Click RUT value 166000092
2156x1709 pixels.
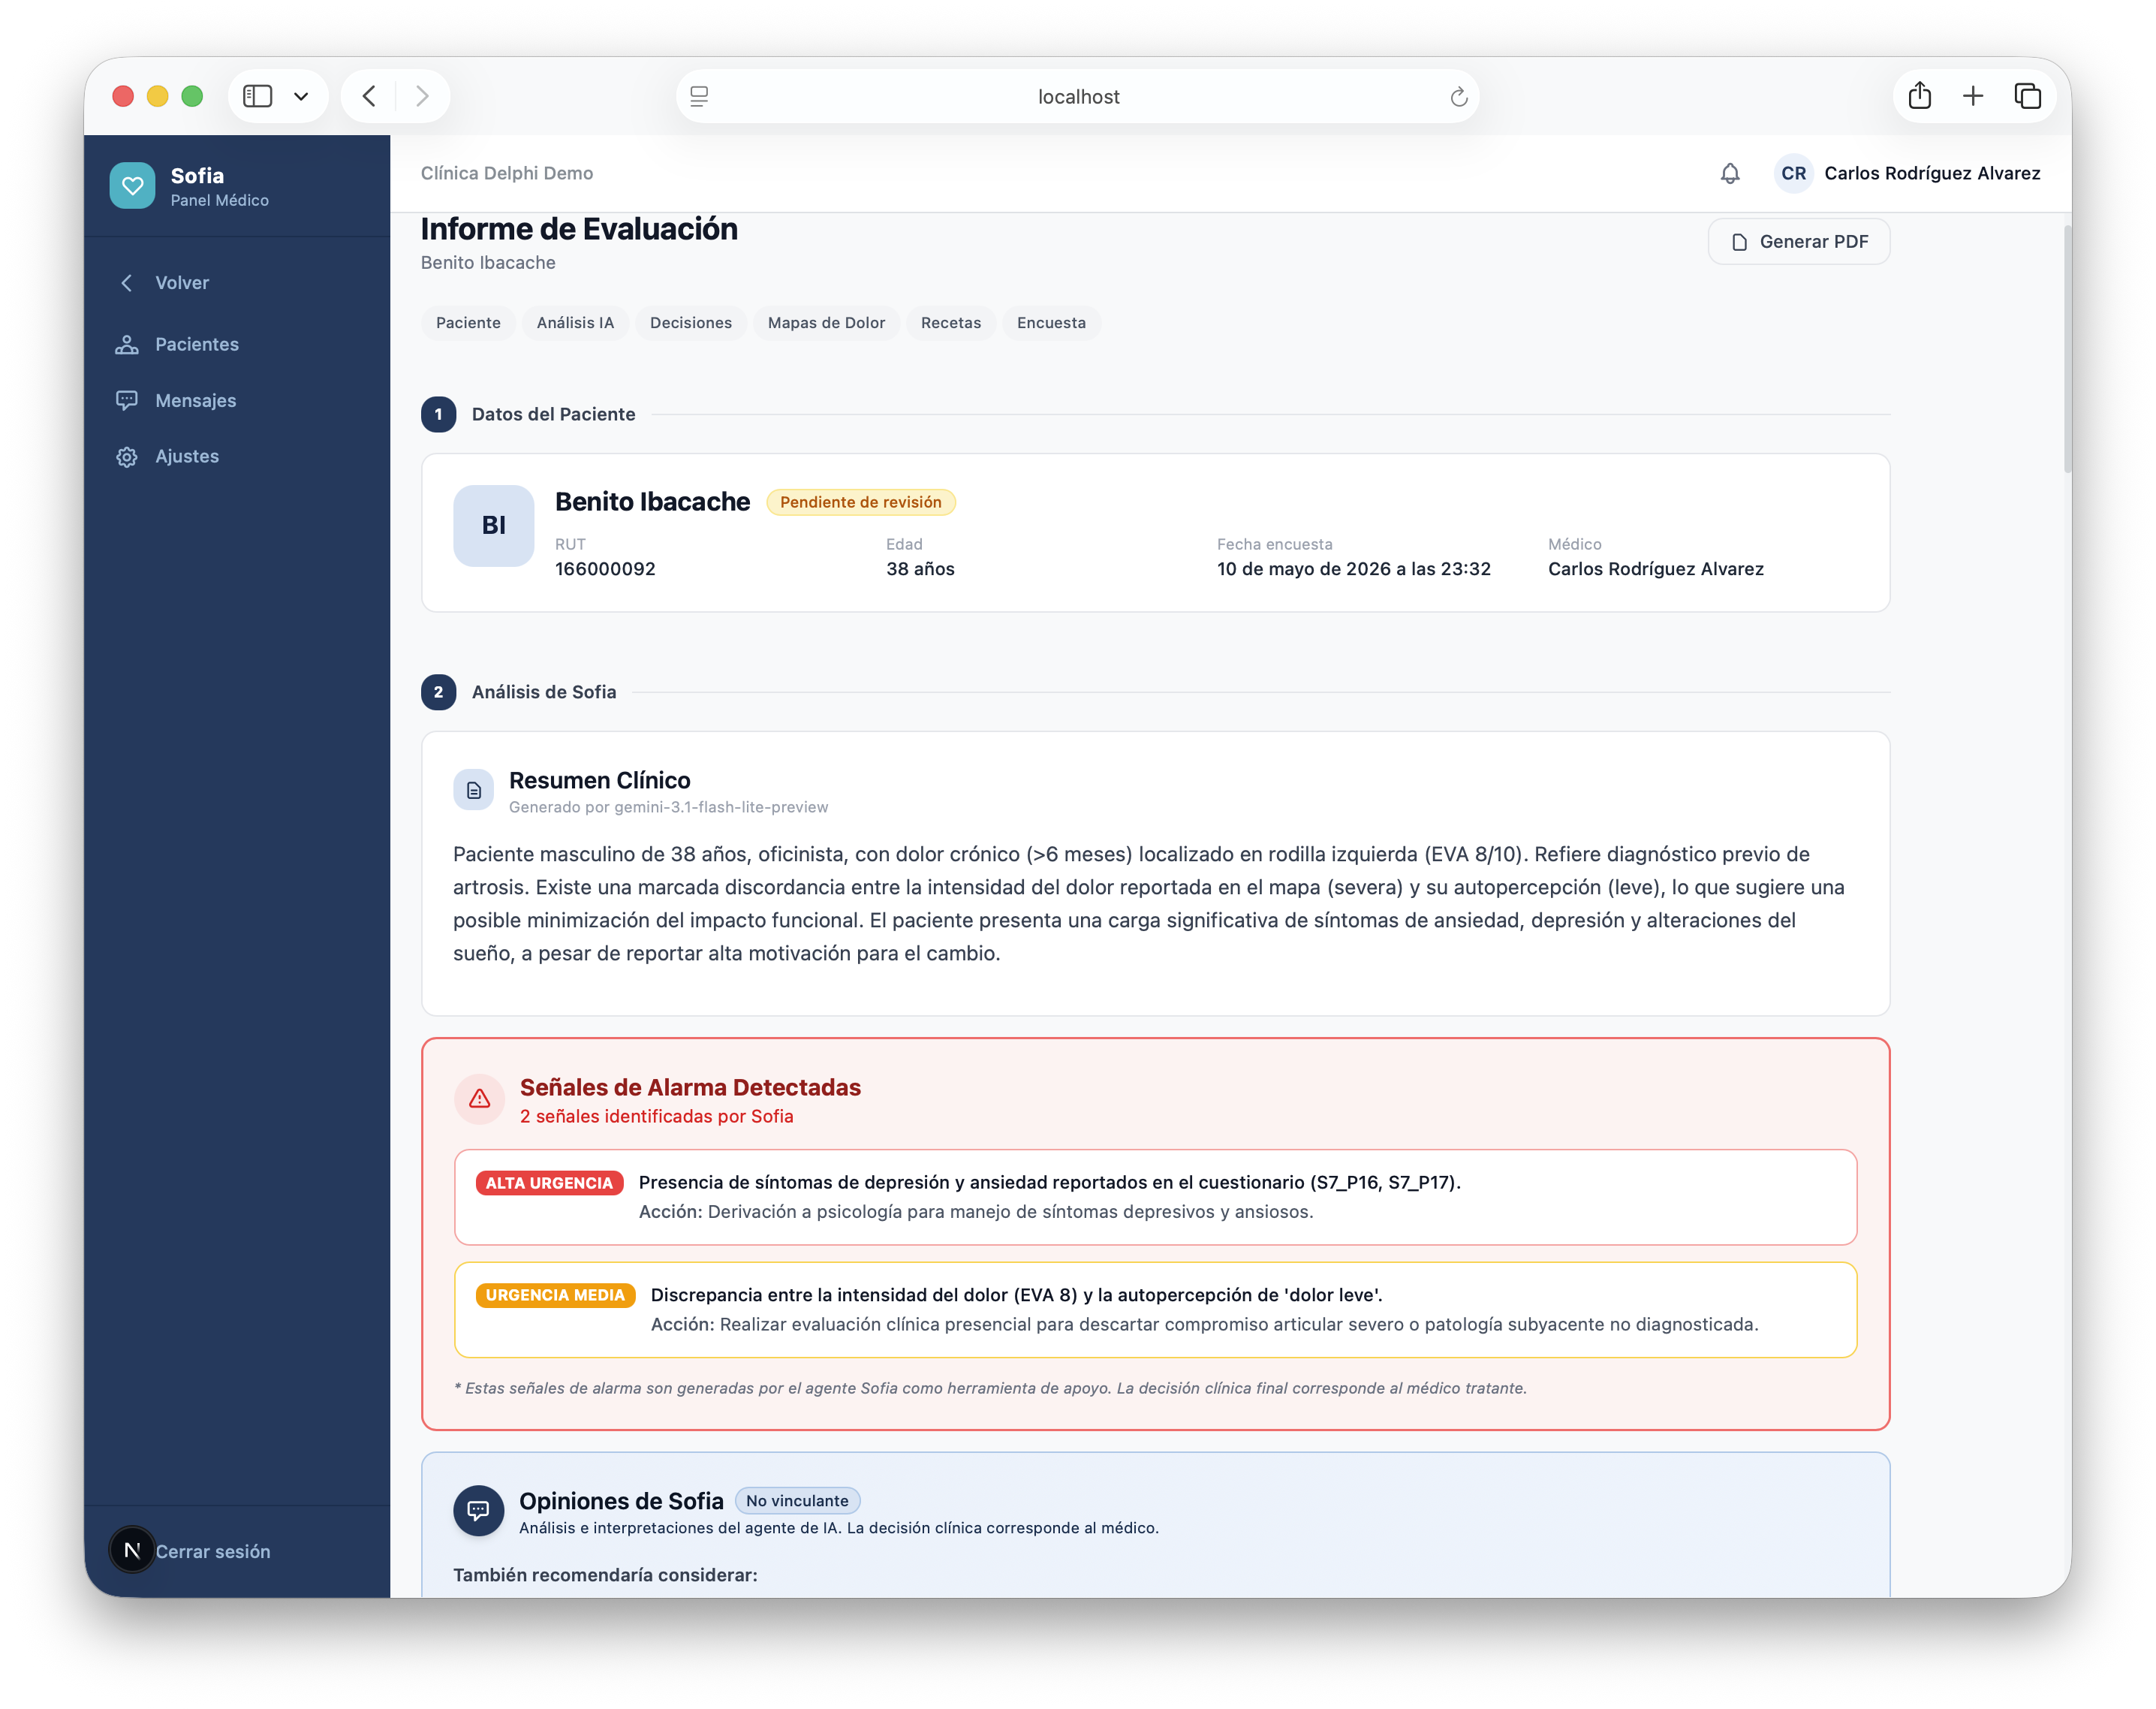[605, 569]
